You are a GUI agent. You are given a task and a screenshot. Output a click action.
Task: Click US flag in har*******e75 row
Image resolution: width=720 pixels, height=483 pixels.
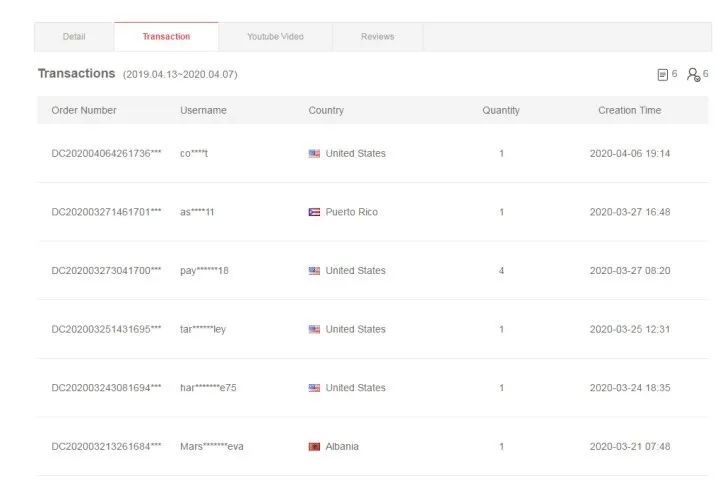pos(314,388)
